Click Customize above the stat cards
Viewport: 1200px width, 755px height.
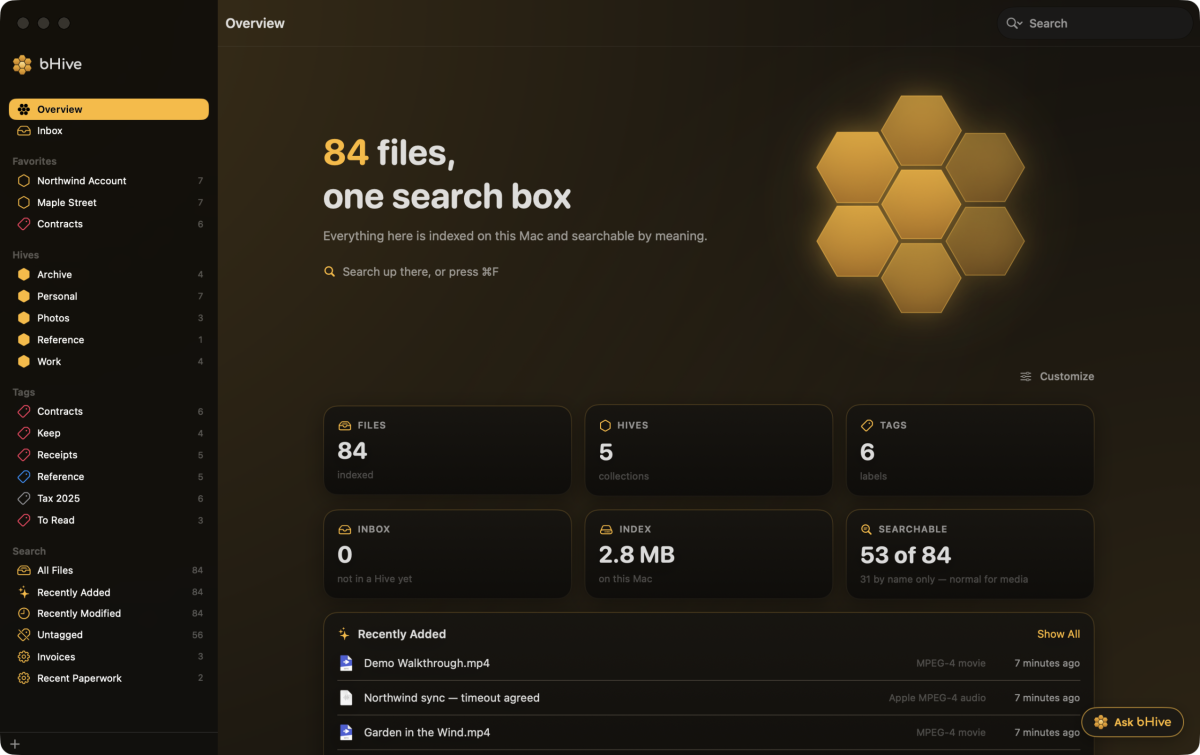pos(1057,376)
